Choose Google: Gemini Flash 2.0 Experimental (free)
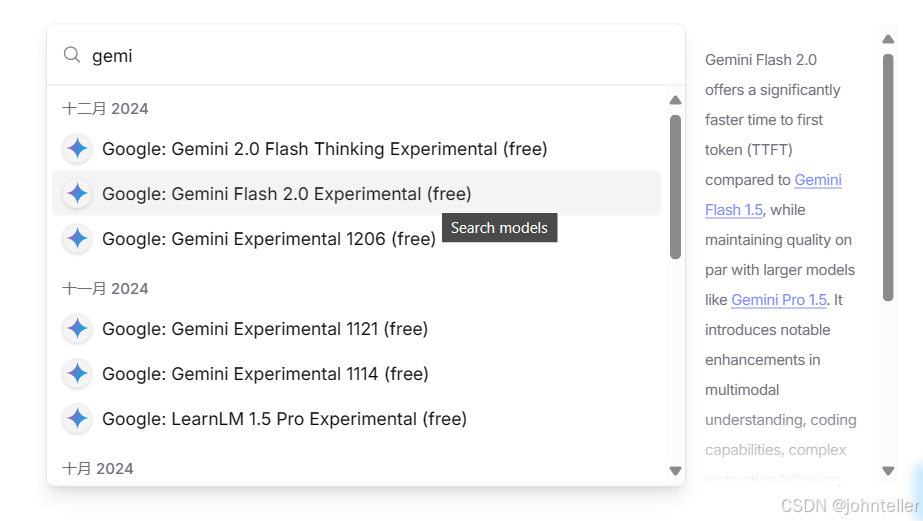 (x=286, y=194)
